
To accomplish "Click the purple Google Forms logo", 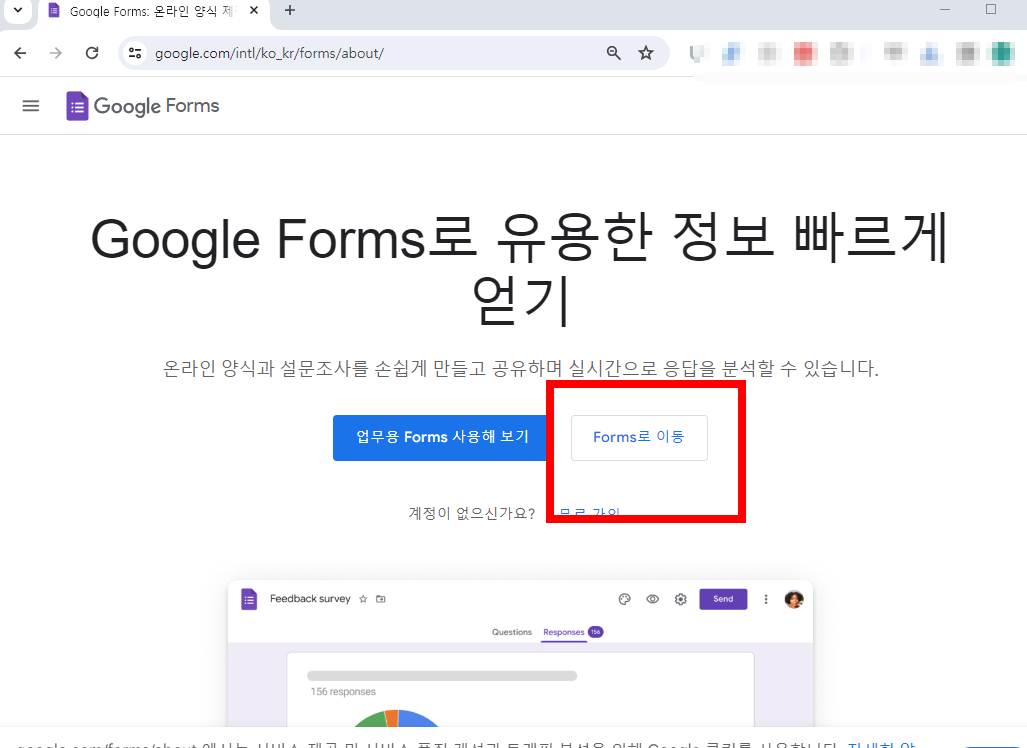I will point(76,105).
